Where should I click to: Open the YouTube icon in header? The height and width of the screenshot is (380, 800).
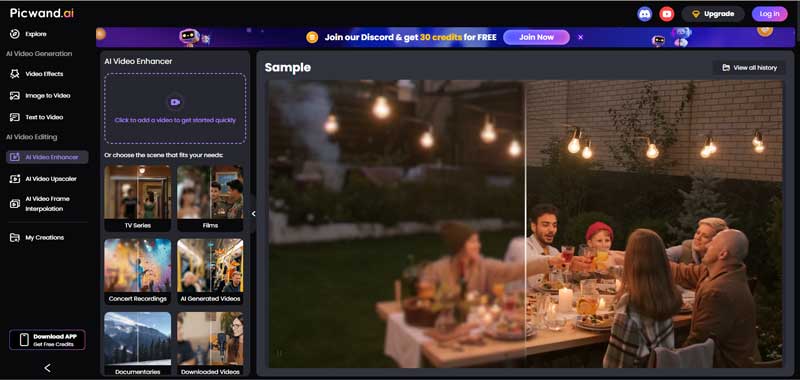[x=666, y=14]
